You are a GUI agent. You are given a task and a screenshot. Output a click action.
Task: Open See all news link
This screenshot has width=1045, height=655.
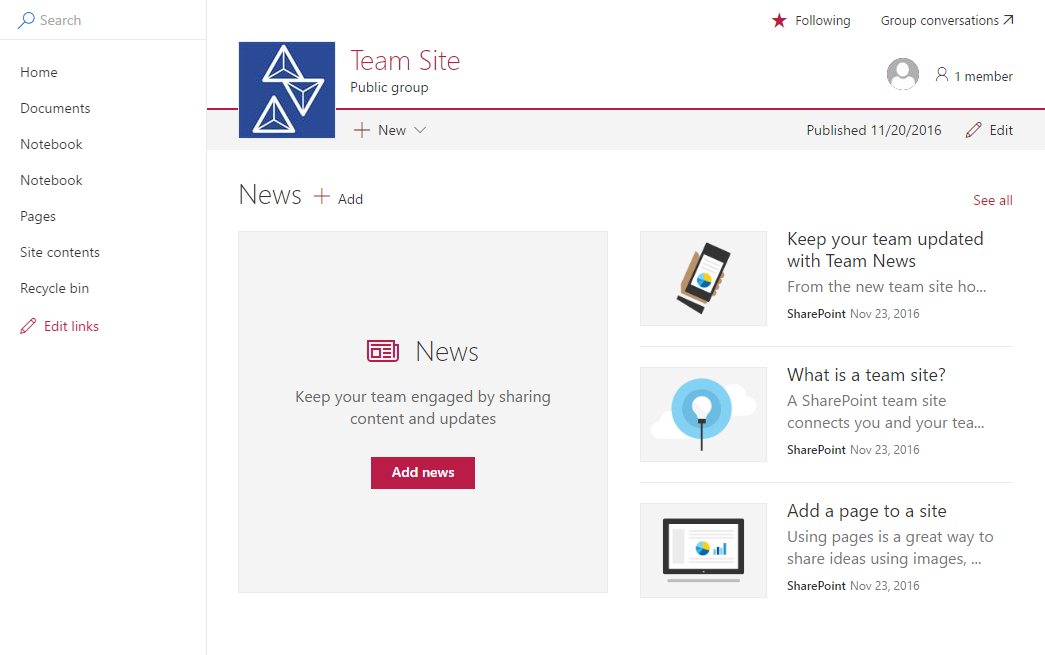(992, 200)
